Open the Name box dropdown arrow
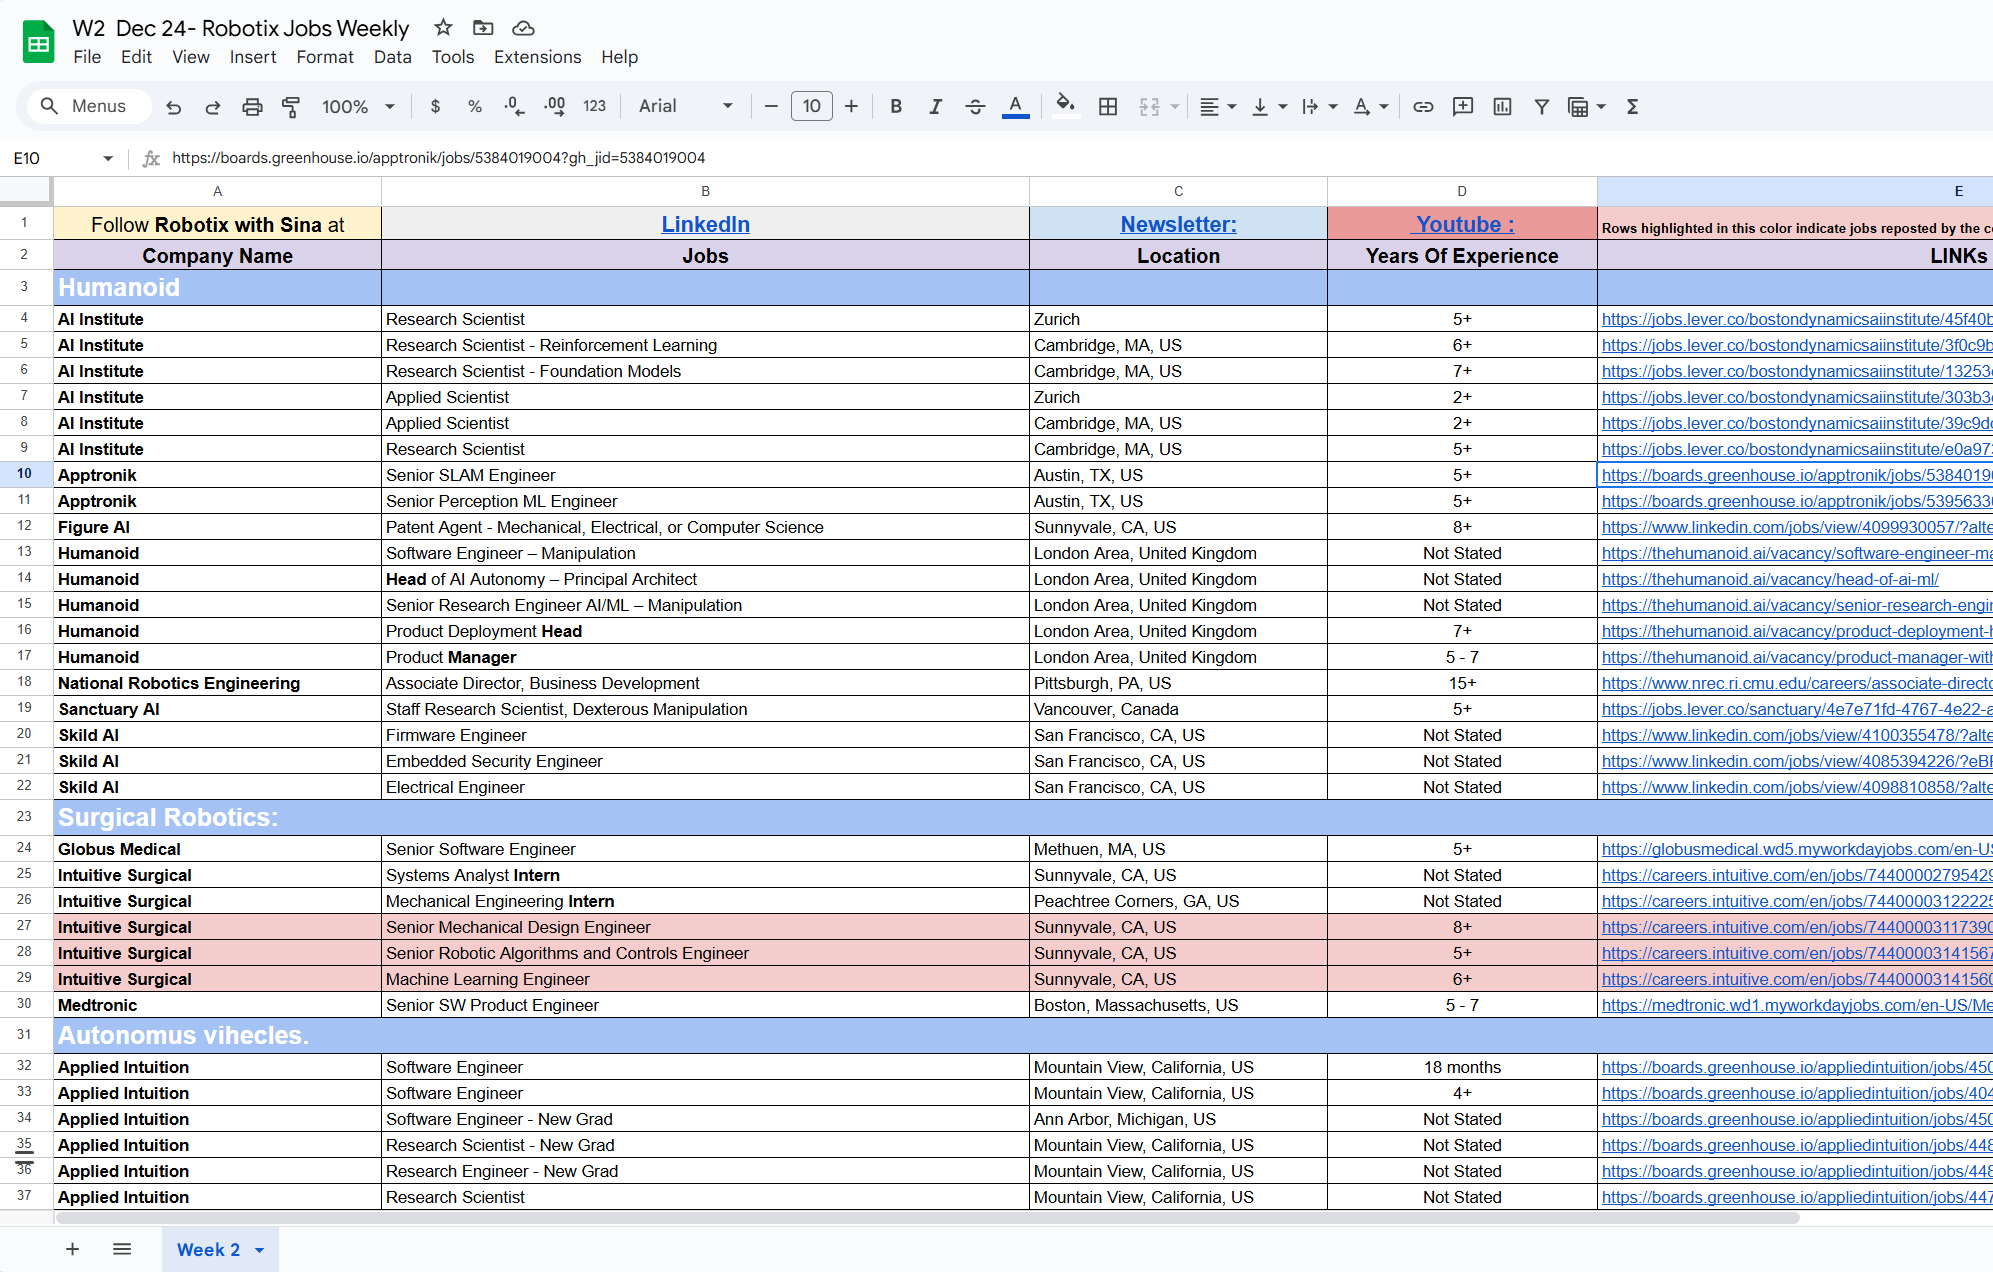This screenshot has height=1272, width=1993. pyautogui.click(x=108, y=158)
